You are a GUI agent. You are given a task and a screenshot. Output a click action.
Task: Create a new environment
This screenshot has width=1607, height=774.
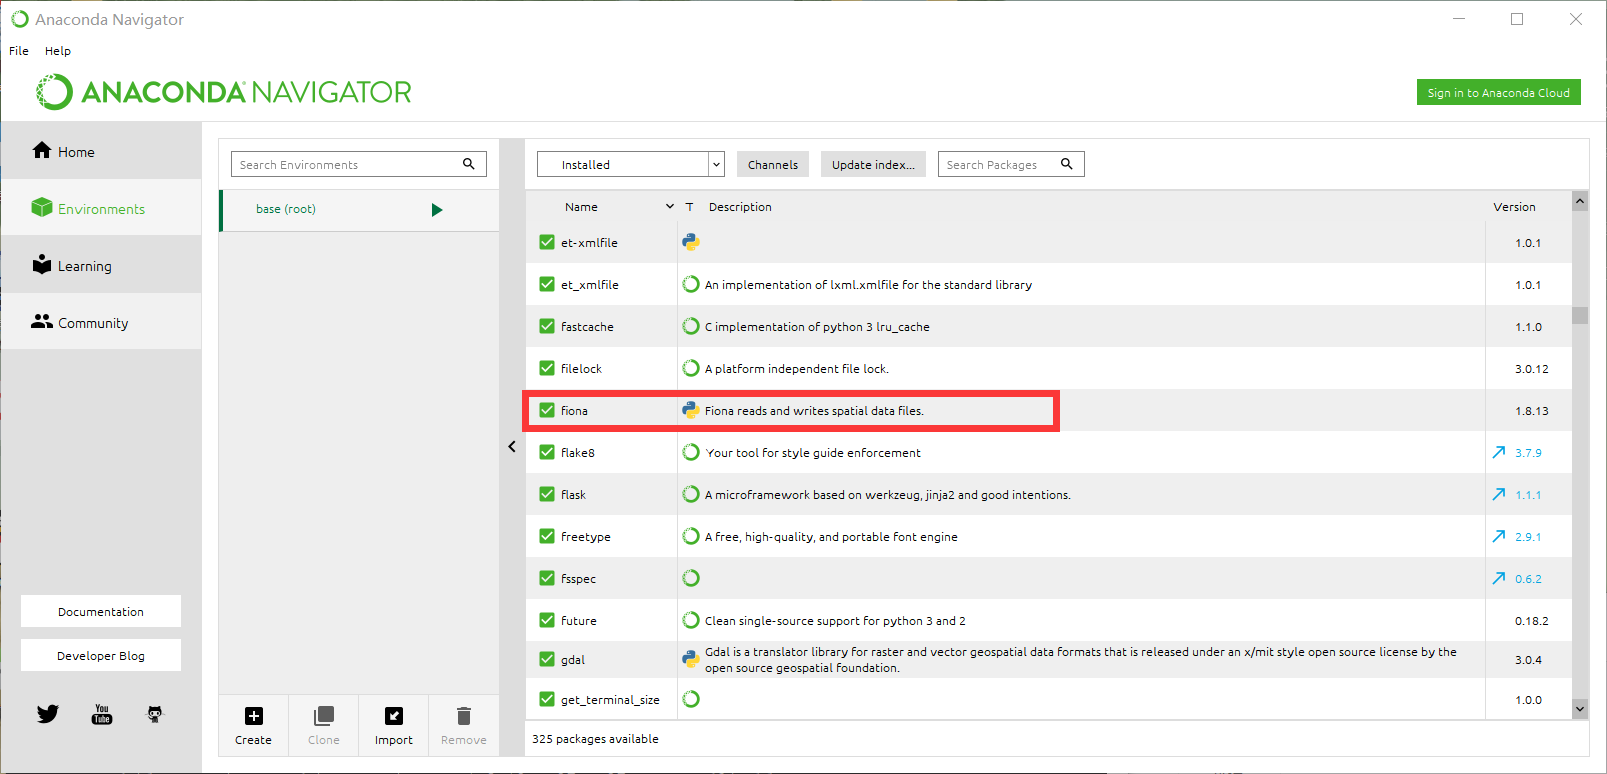tap(254, 725)
